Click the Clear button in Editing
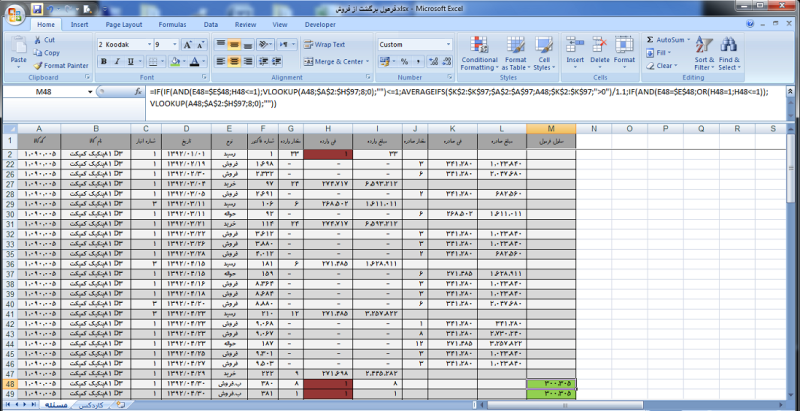Image resolution: width=800 pixels, height=411 pixels. pyautogui.click(x=661, y=65)
